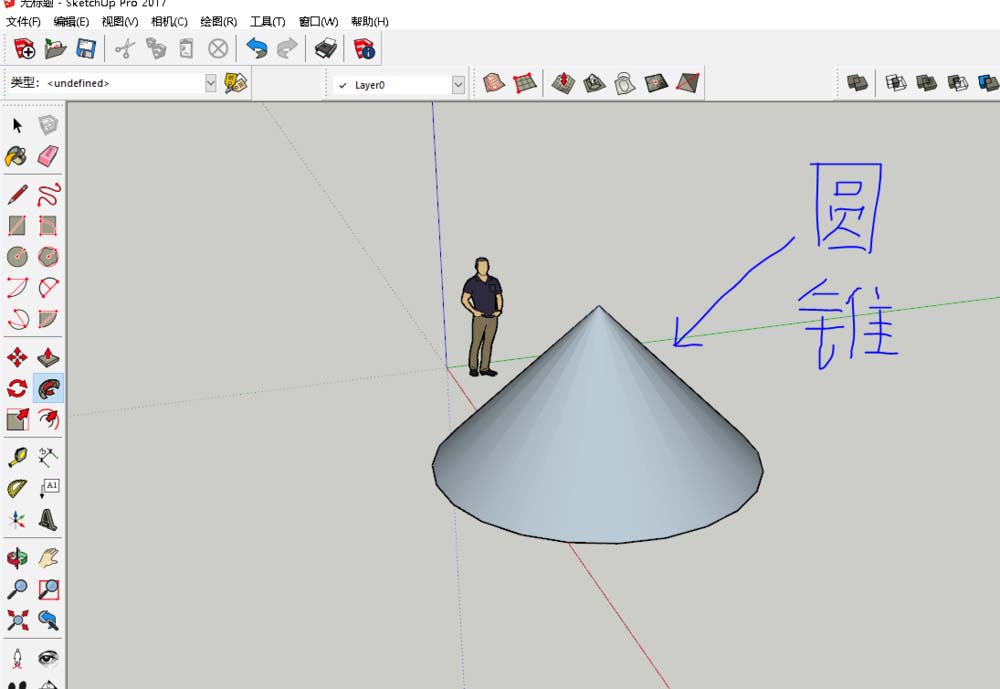Select the Sandbox Drape tool
The image size is (1000, 689).
click(x=625, y=83)
